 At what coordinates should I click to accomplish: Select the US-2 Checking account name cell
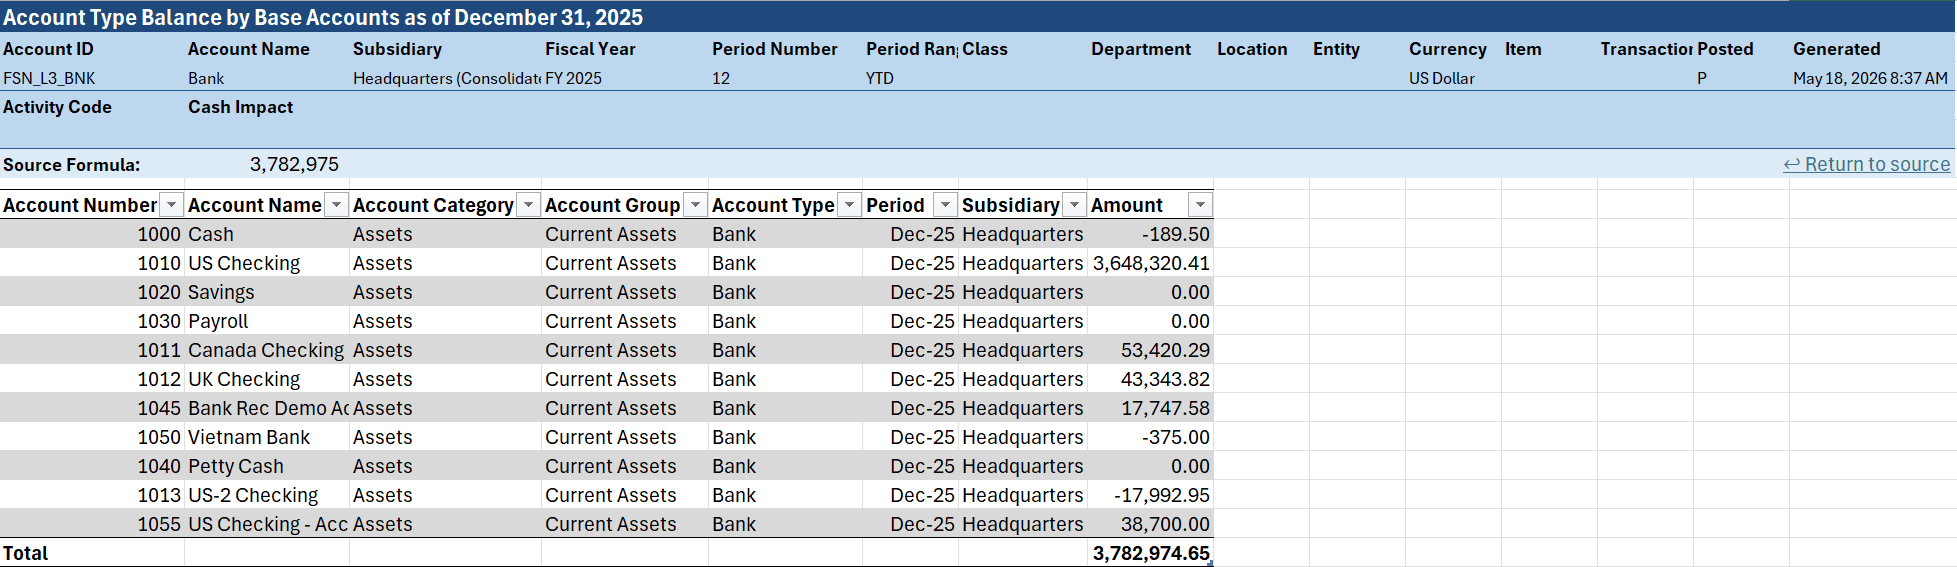click(267, 495)
